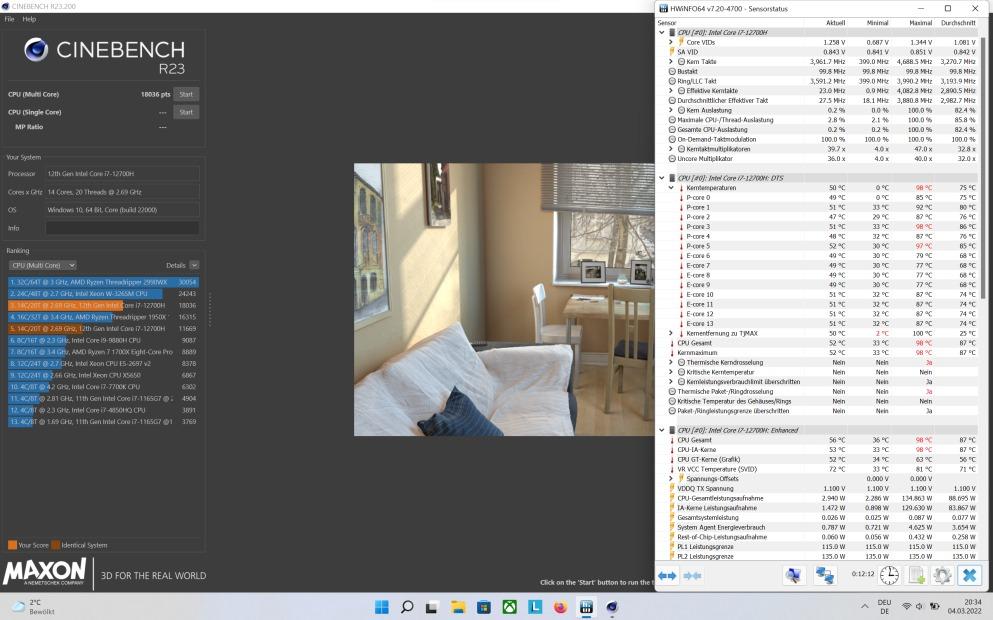This screenshot has height=620, width=993.
Task: Switch to Cinebench taskbar icon
Action: coord(612,607)
